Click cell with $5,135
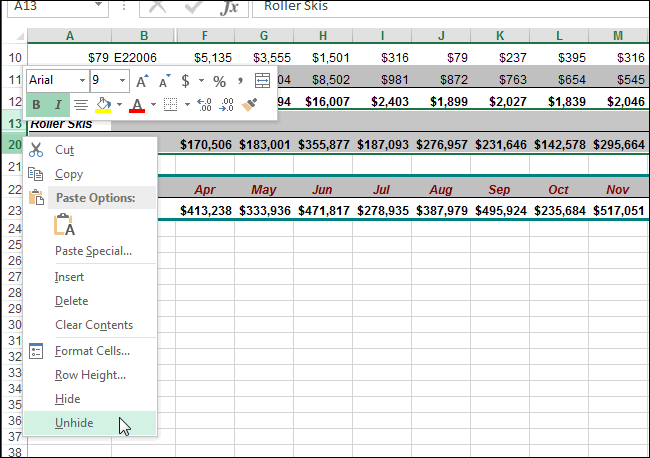Image resolution: width=650 pixels, height=458 pixels. coord(205,57)
